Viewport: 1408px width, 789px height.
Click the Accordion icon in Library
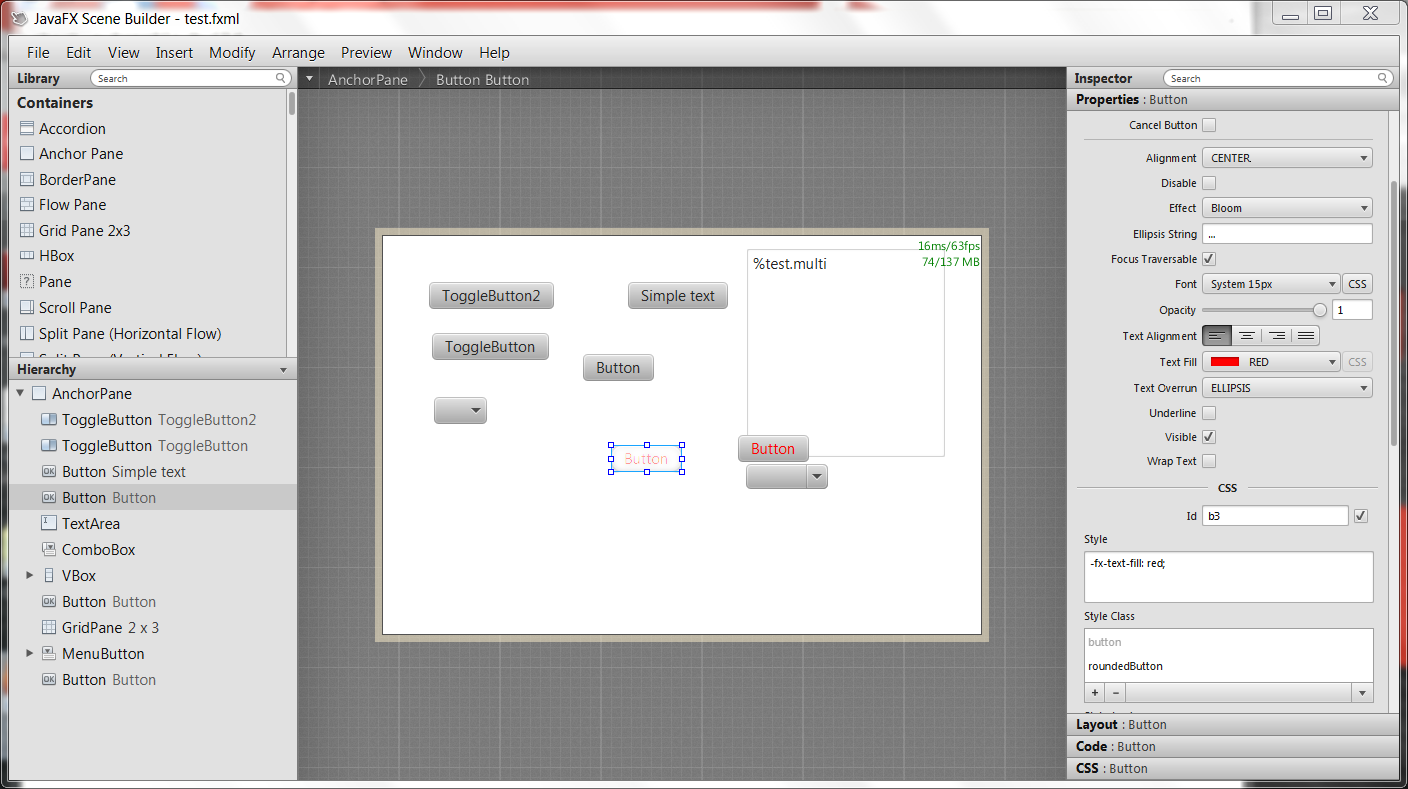27,128
